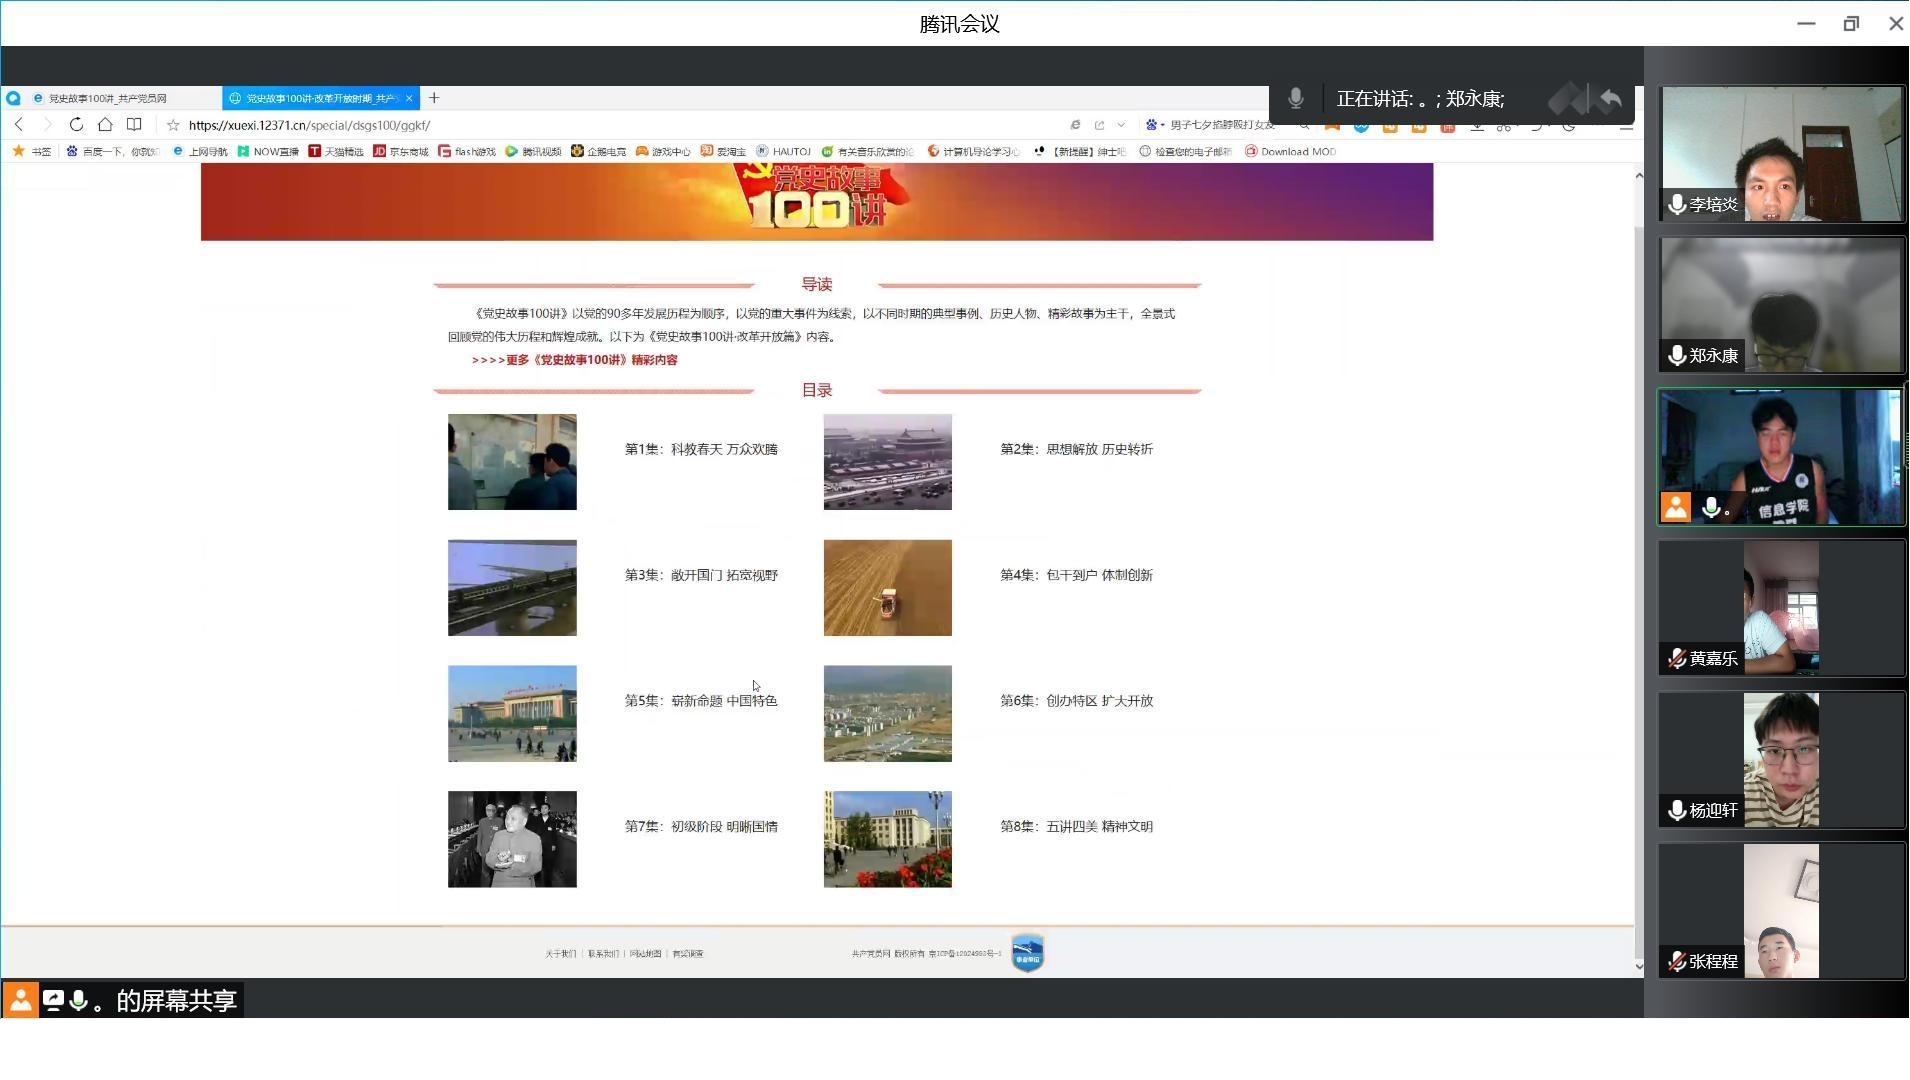The width and height of the screenshot is (1910, 1080).
Task: Go forward with the browser forward arrow
Action: point(46,125)
